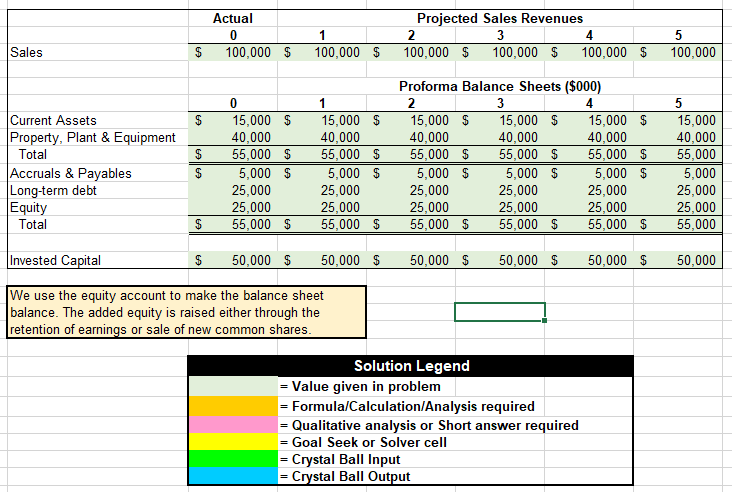Select year 3 Invested Capital value 50,000

point(518,260)
